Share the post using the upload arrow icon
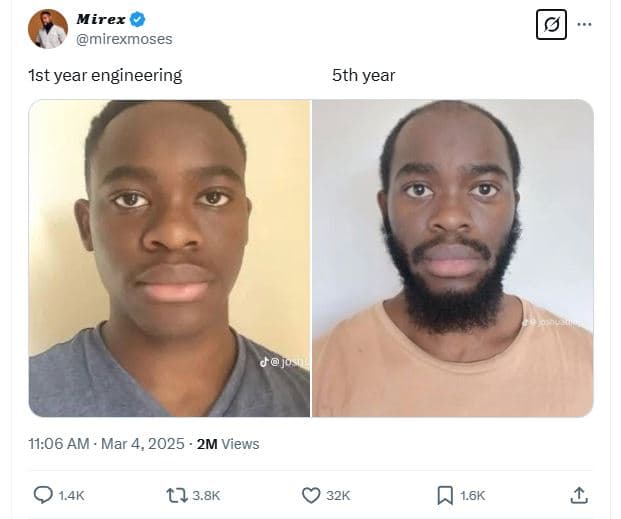 click(x=579, y=495)
